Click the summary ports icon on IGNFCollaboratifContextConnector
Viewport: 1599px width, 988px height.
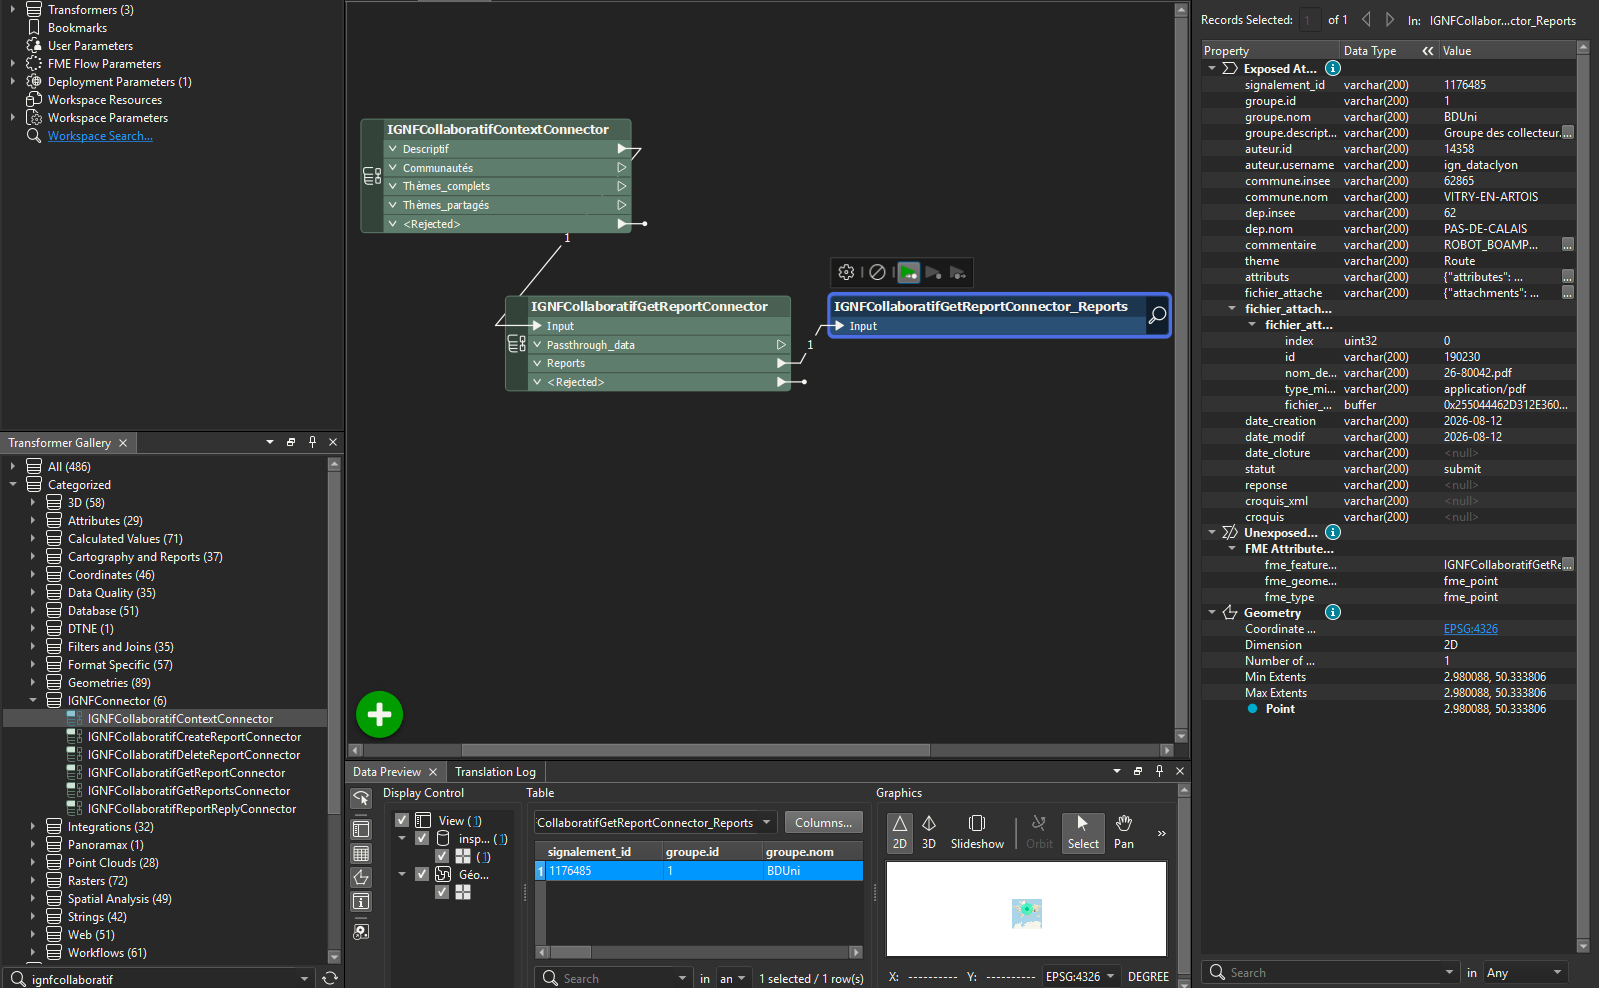pyautogui.click(x=372, y=176)
